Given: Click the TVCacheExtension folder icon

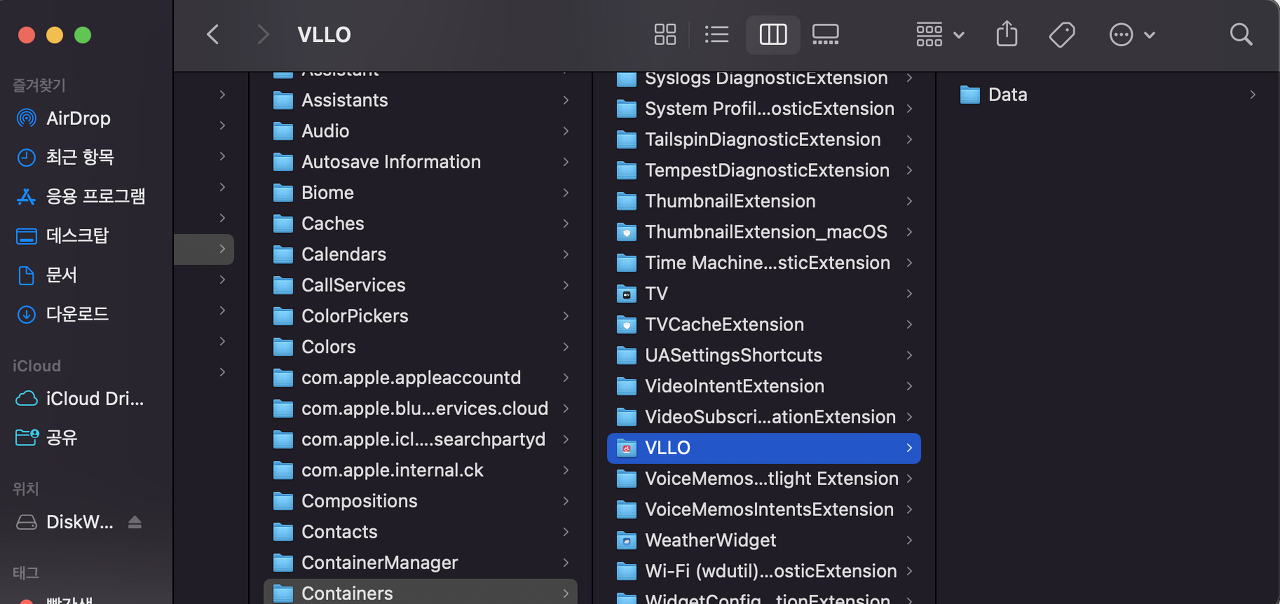Looking at the screenshot, I should point(627,325).
